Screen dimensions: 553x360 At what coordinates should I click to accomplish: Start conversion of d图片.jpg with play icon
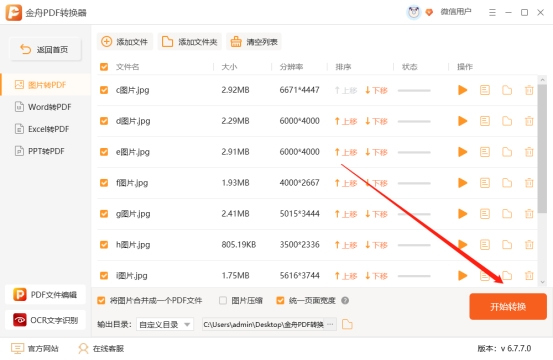point(462,121)
